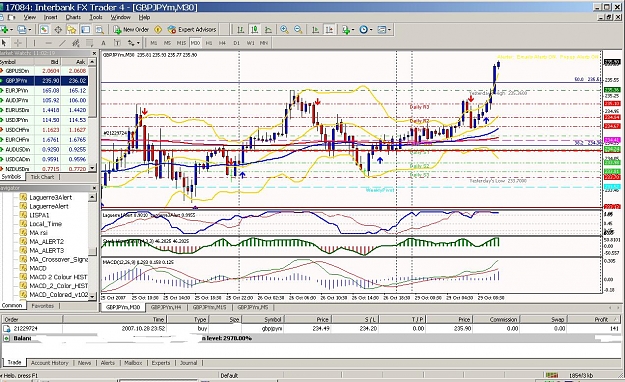Open the New Order dialog
Screen dimensions: 625x382
point(132,30)
